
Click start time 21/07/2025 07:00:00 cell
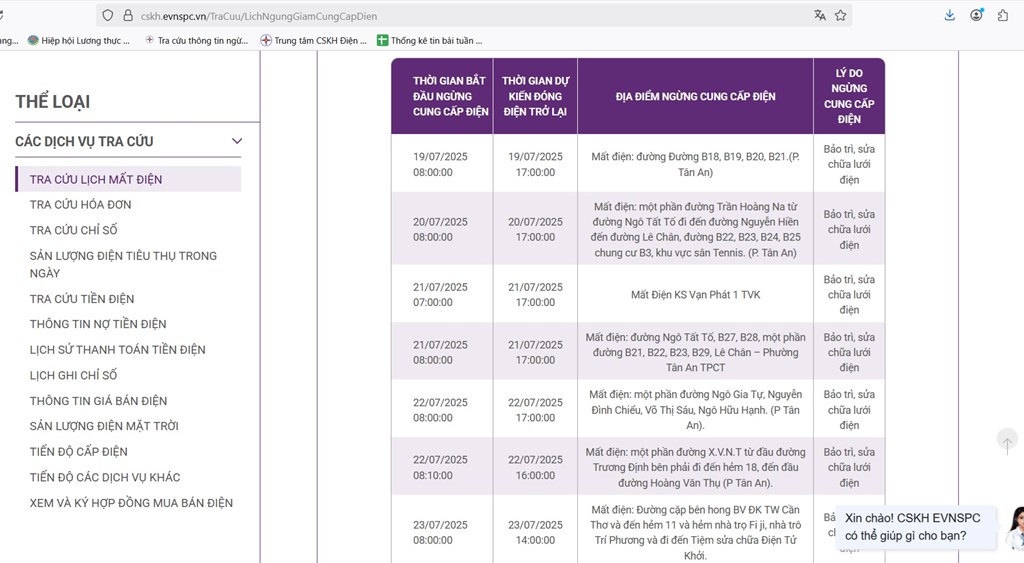pos(442,294)
